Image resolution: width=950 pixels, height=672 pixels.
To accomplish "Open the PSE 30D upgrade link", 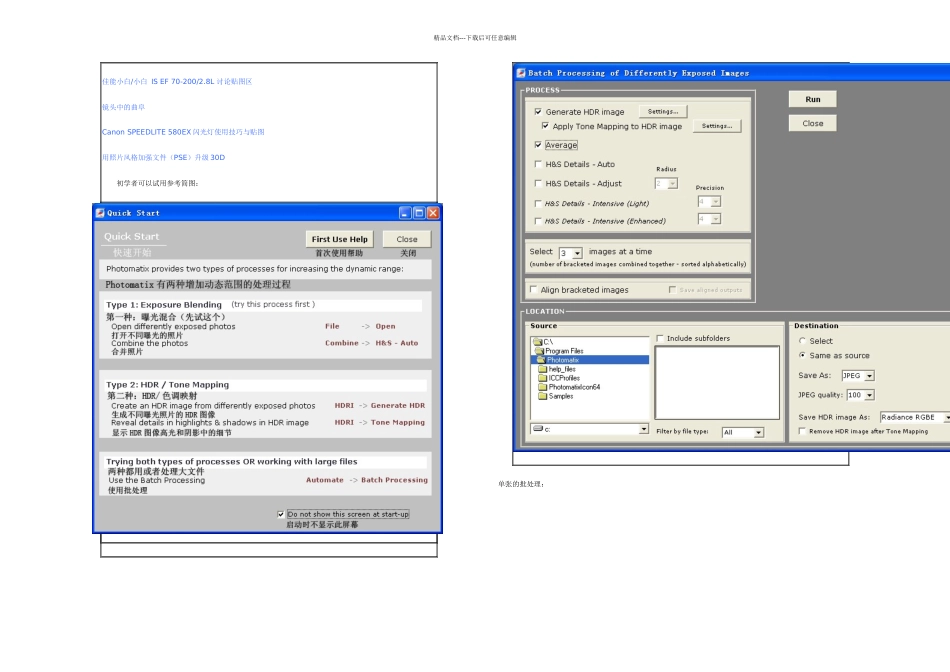I will pos(164,157).
